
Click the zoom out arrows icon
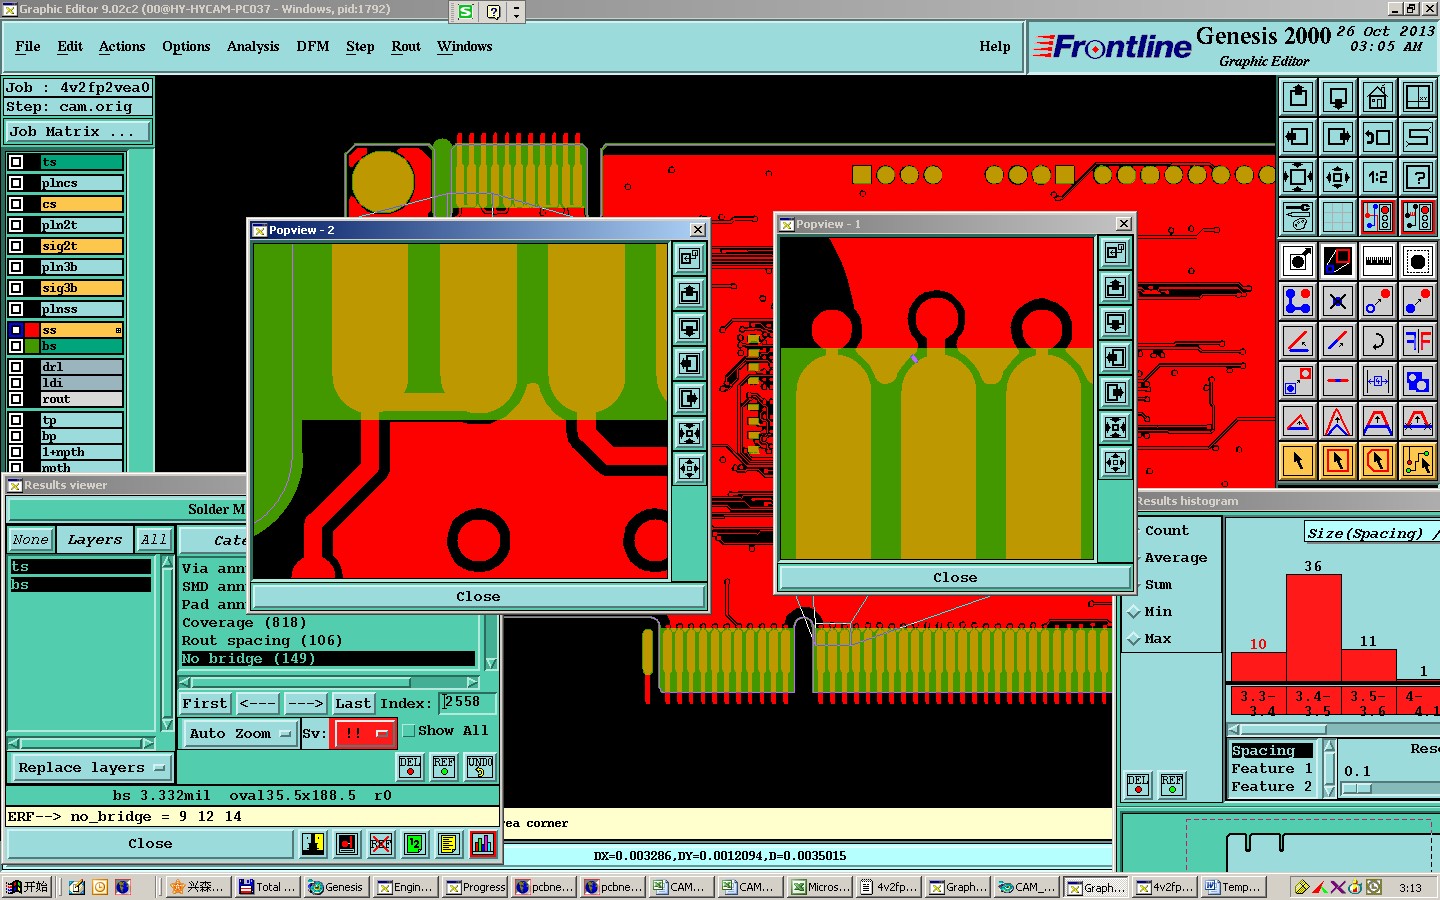point(1338,177)
